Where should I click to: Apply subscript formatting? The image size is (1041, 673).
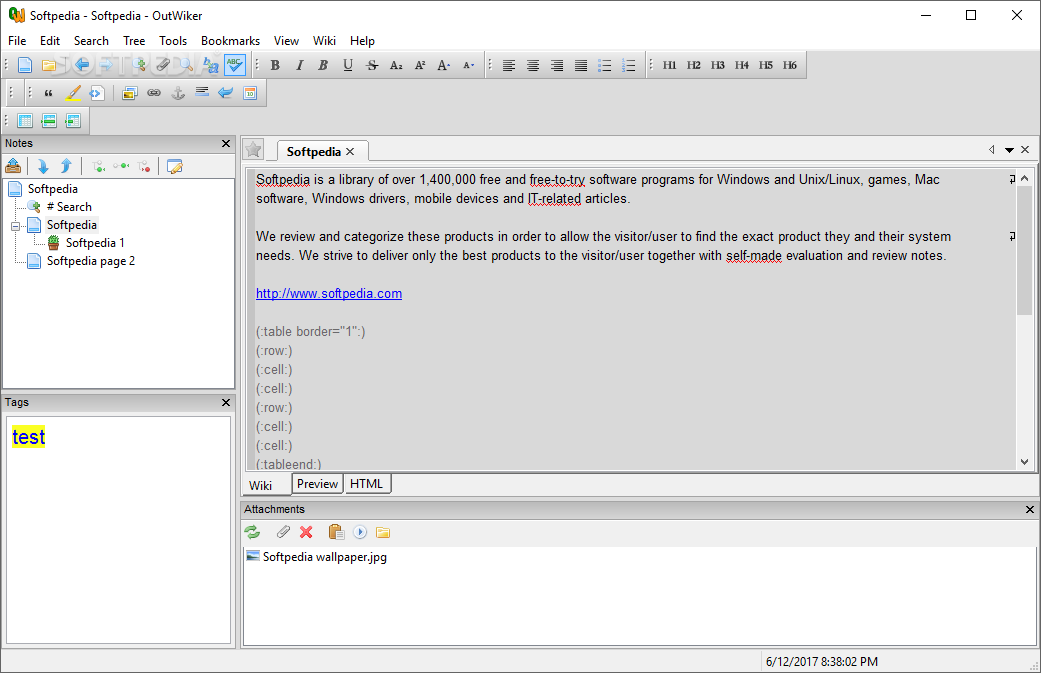[396, 65]
